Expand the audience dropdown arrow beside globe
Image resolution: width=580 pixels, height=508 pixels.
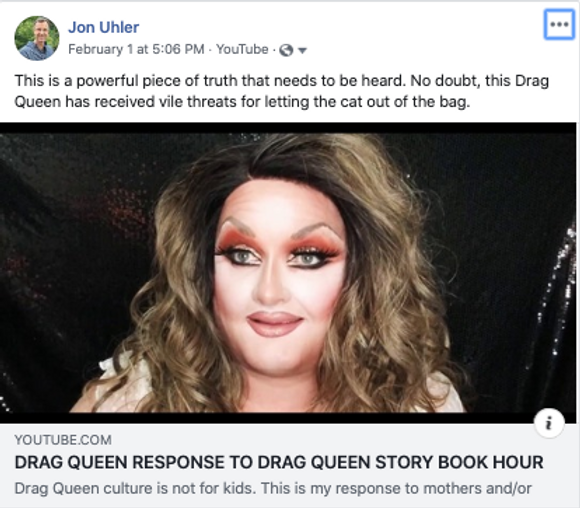tap(302, 50)
